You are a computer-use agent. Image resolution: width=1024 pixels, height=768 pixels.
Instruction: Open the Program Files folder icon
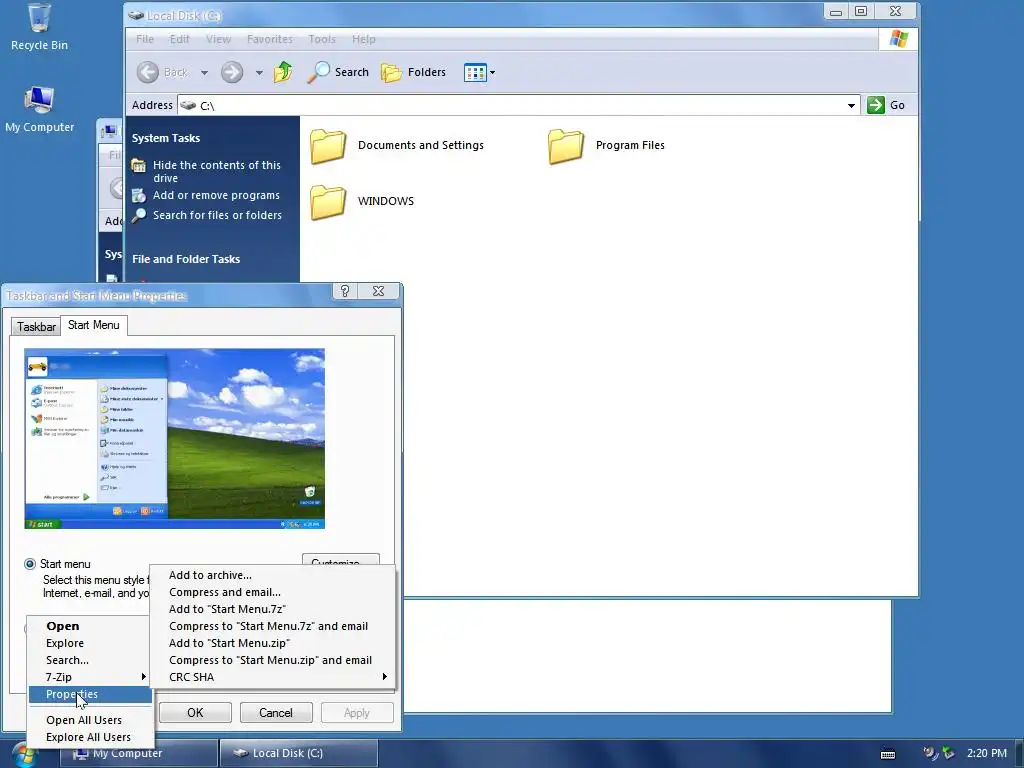pyautogui.click(x=566, y=145)
